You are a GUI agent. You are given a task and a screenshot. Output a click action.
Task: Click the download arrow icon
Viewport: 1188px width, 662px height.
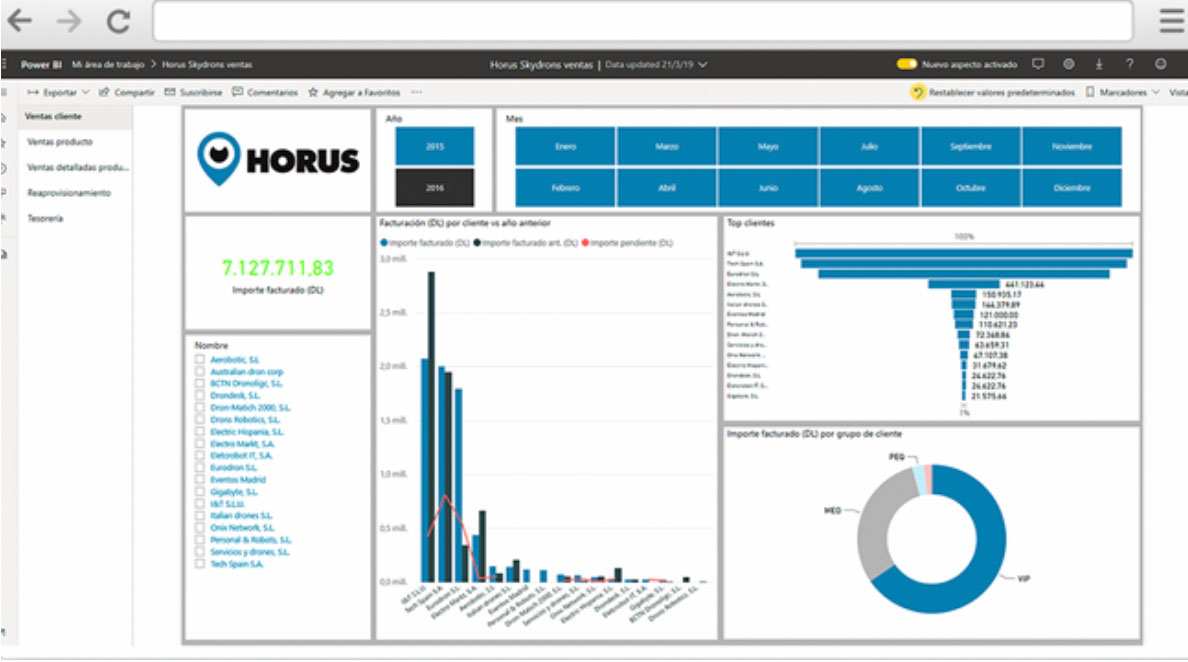point(1098,64)
